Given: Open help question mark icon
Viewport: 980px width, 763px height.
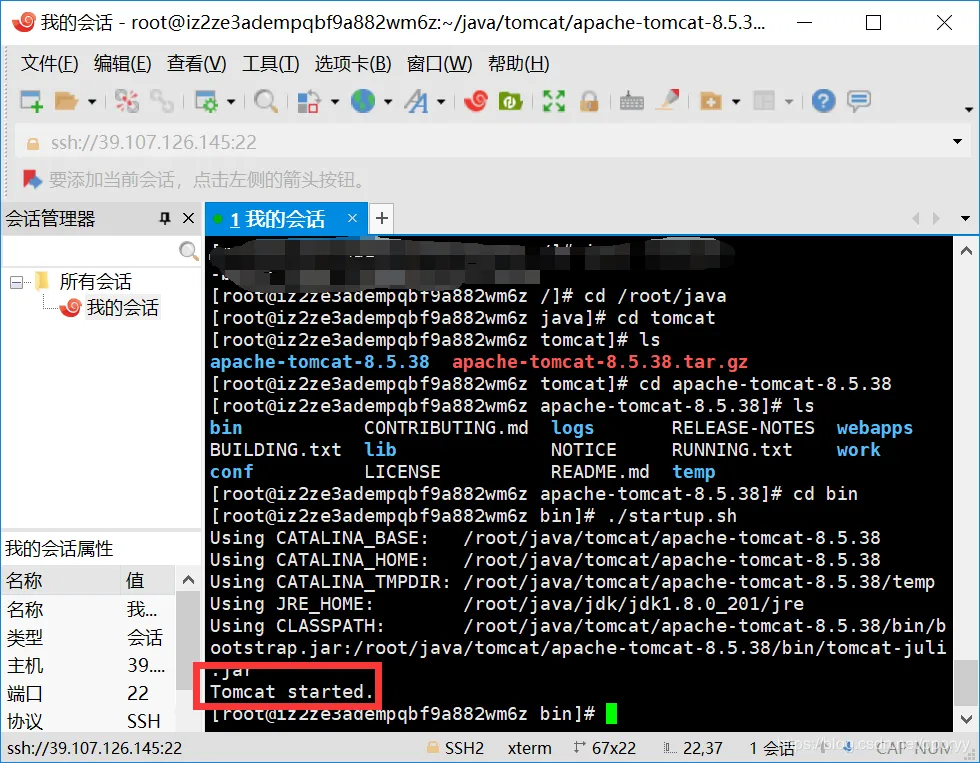Looking at the screenshot, I should click(x=823, y=101).
